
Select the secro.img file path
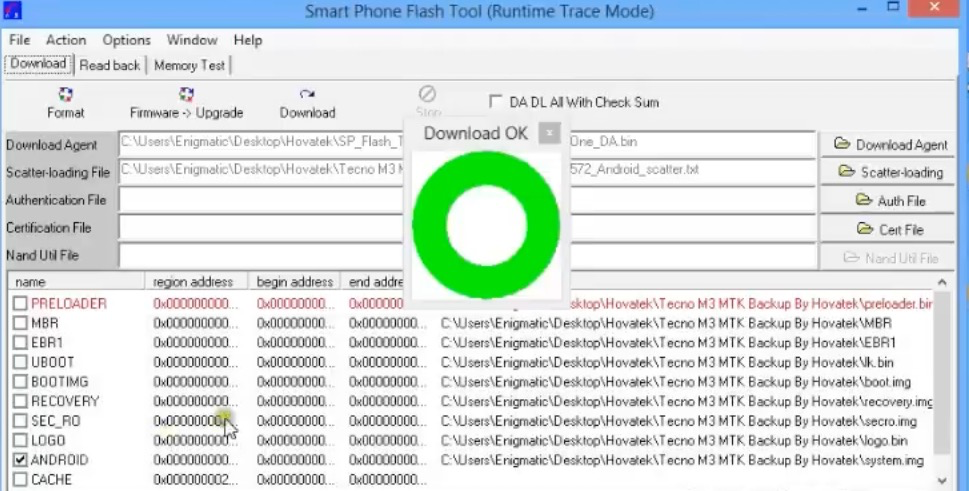click(679, 422)
